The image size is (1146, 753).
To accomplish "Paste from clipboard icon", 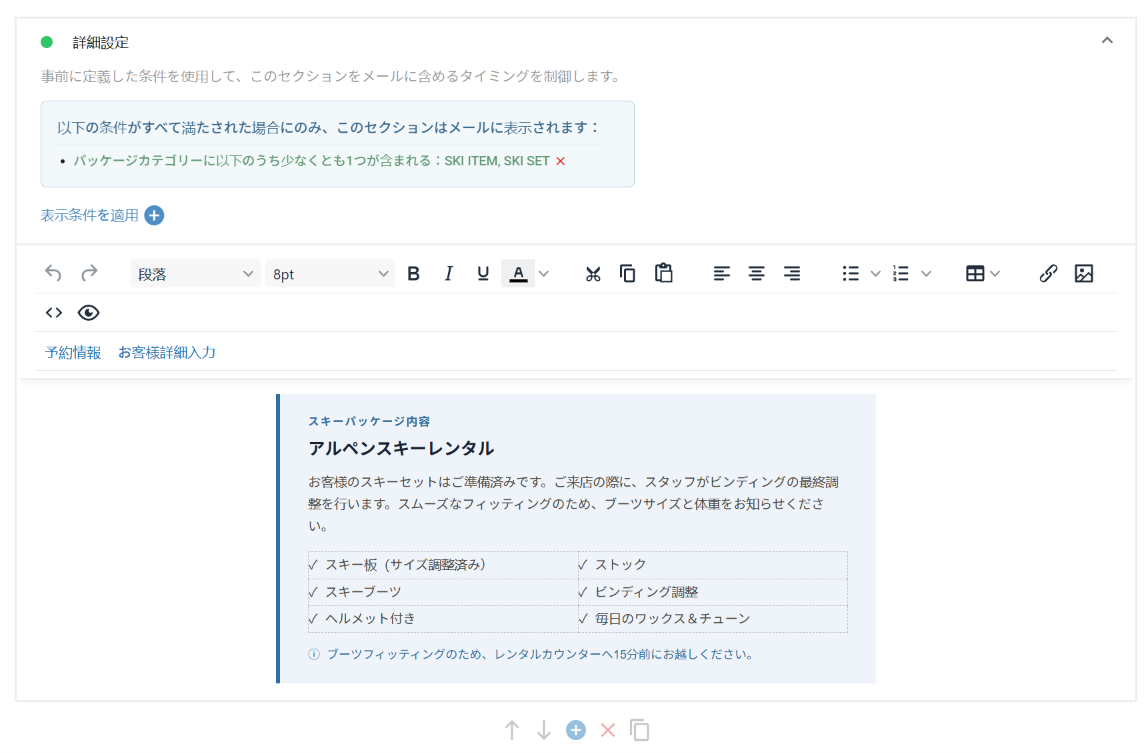I will (x=664, y=273).
